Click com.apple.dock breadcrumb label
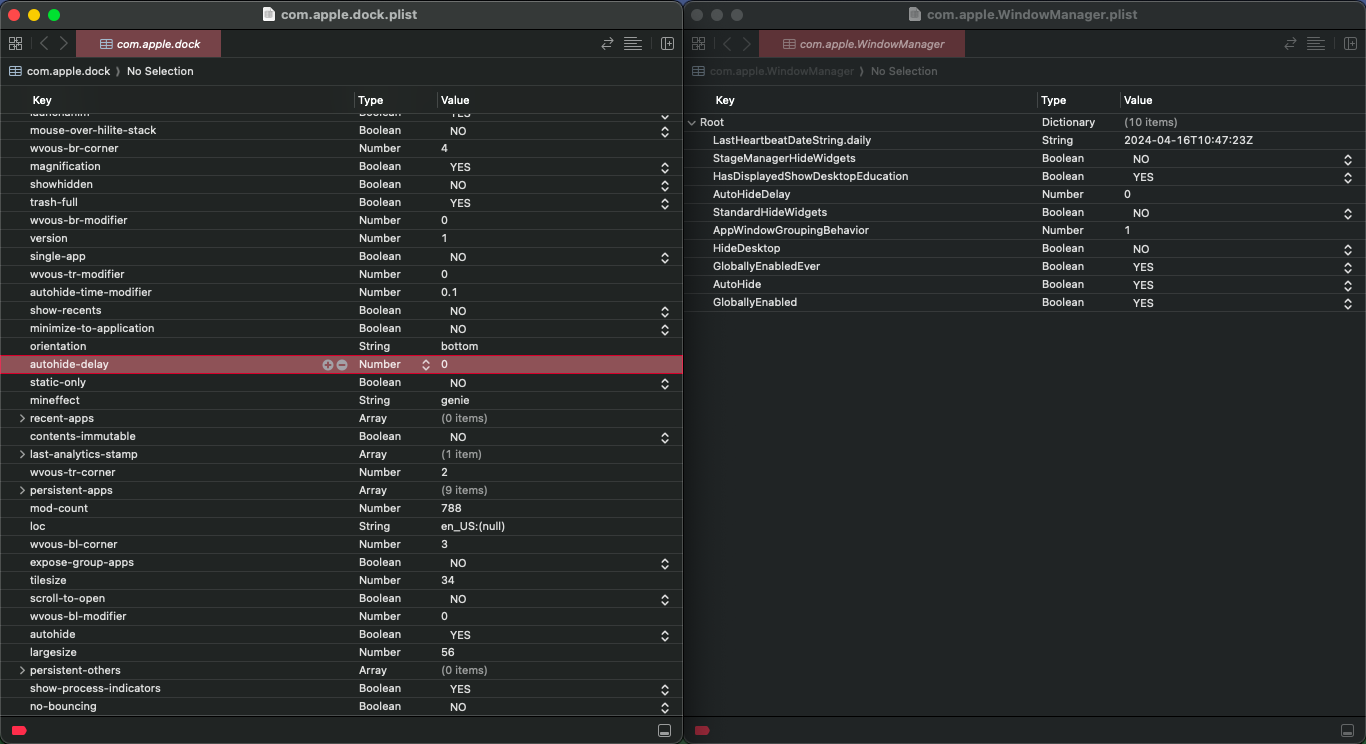Viewport: 1366px width, 744px height. 69,71
